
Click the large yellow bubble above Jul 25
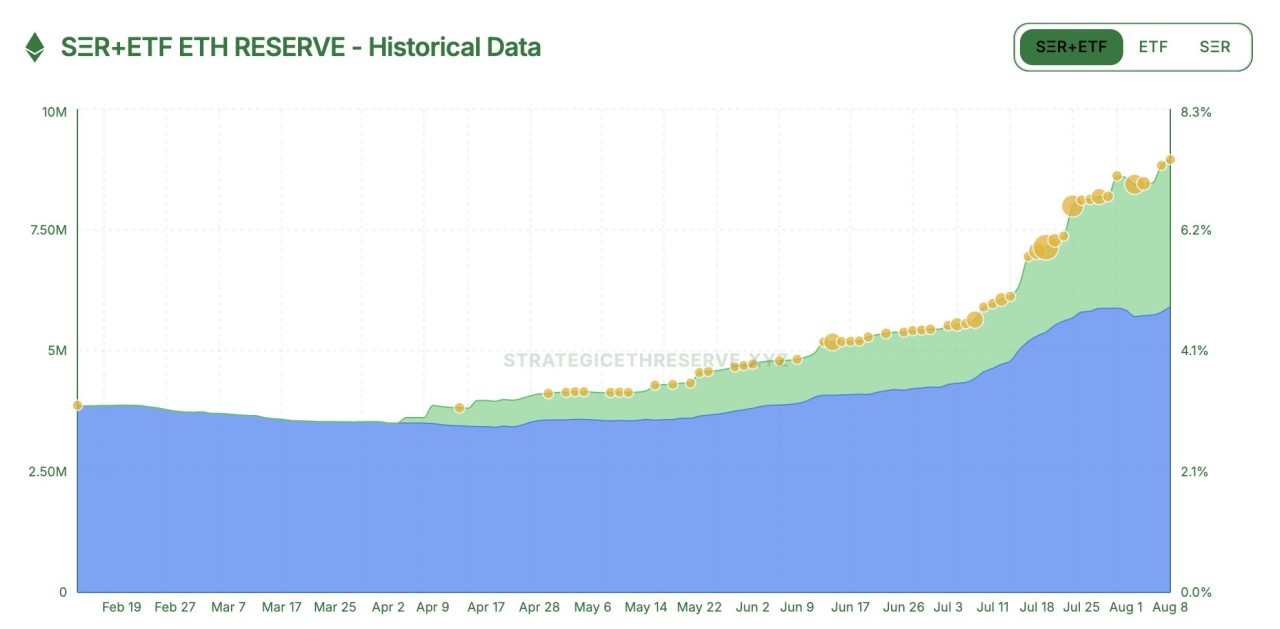click(x=1073, y=206)
